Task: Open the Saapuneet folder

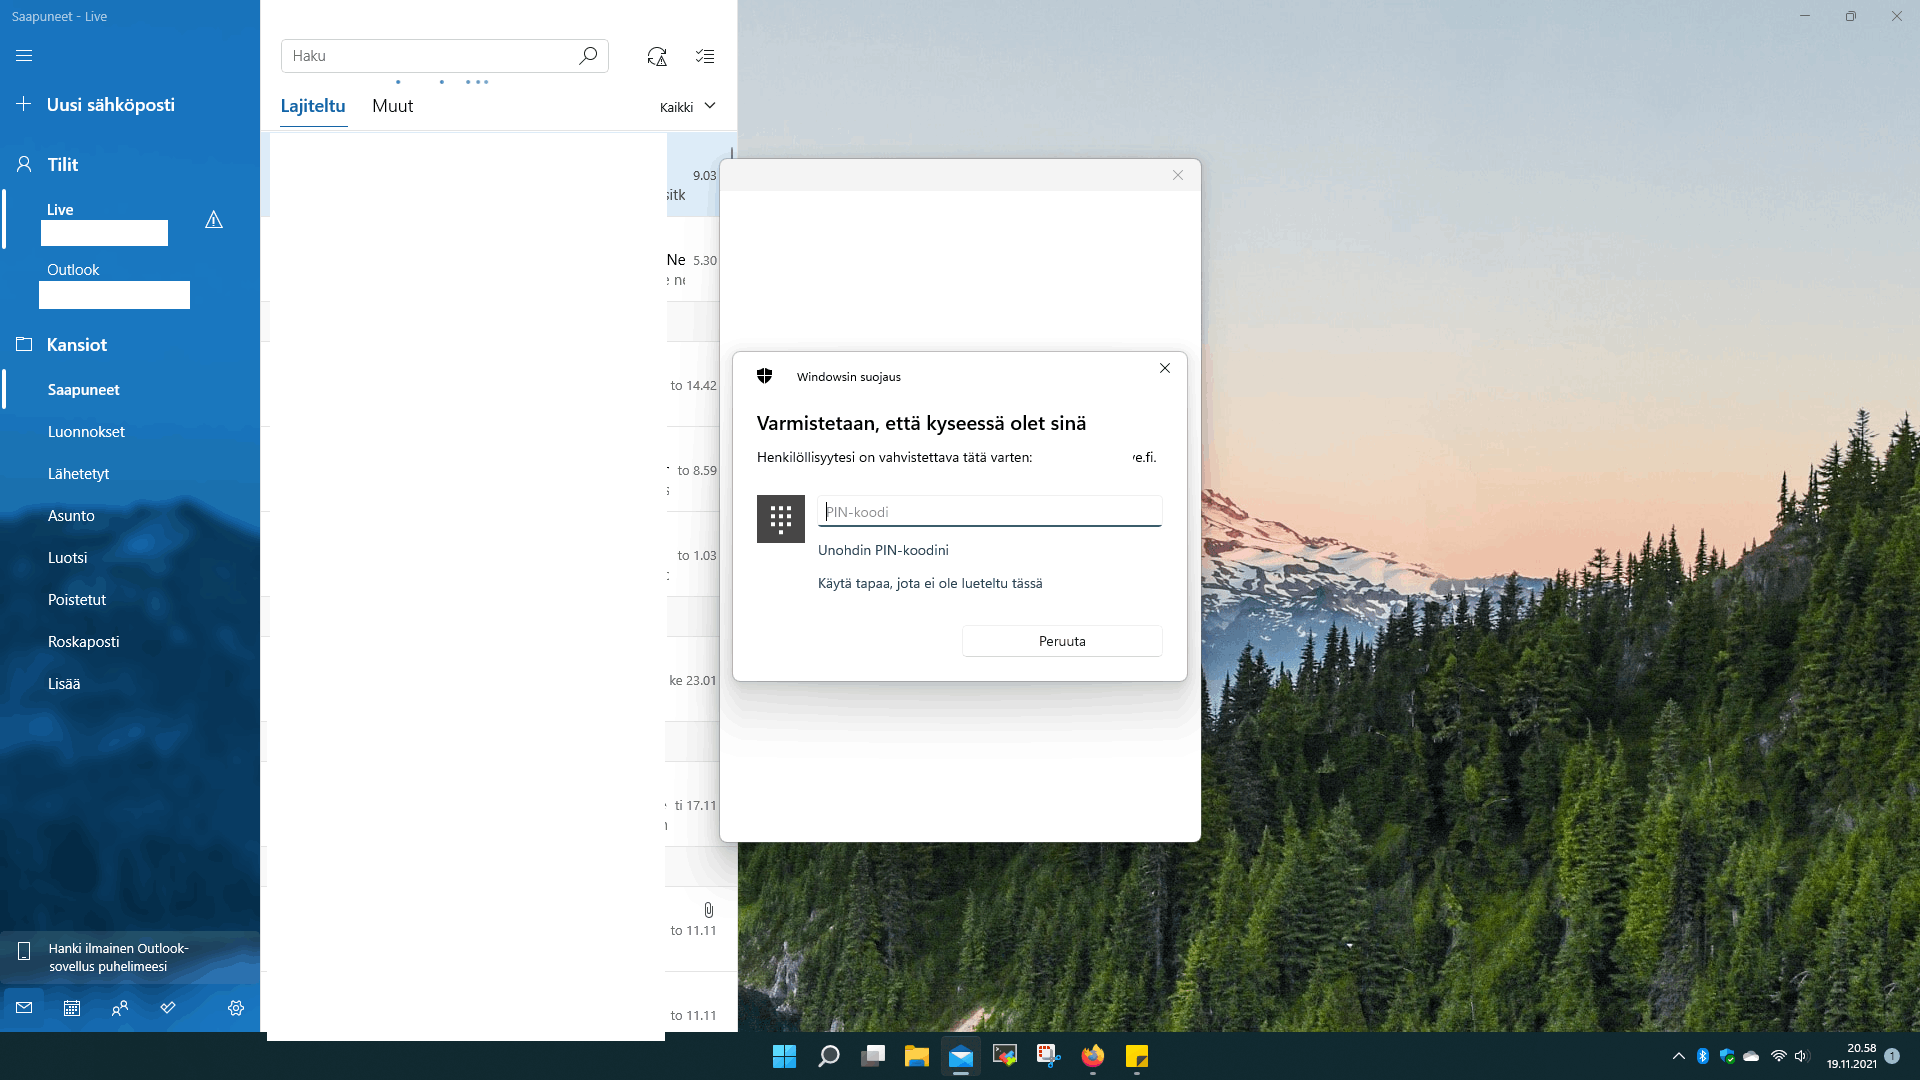Action: (130, 390)
